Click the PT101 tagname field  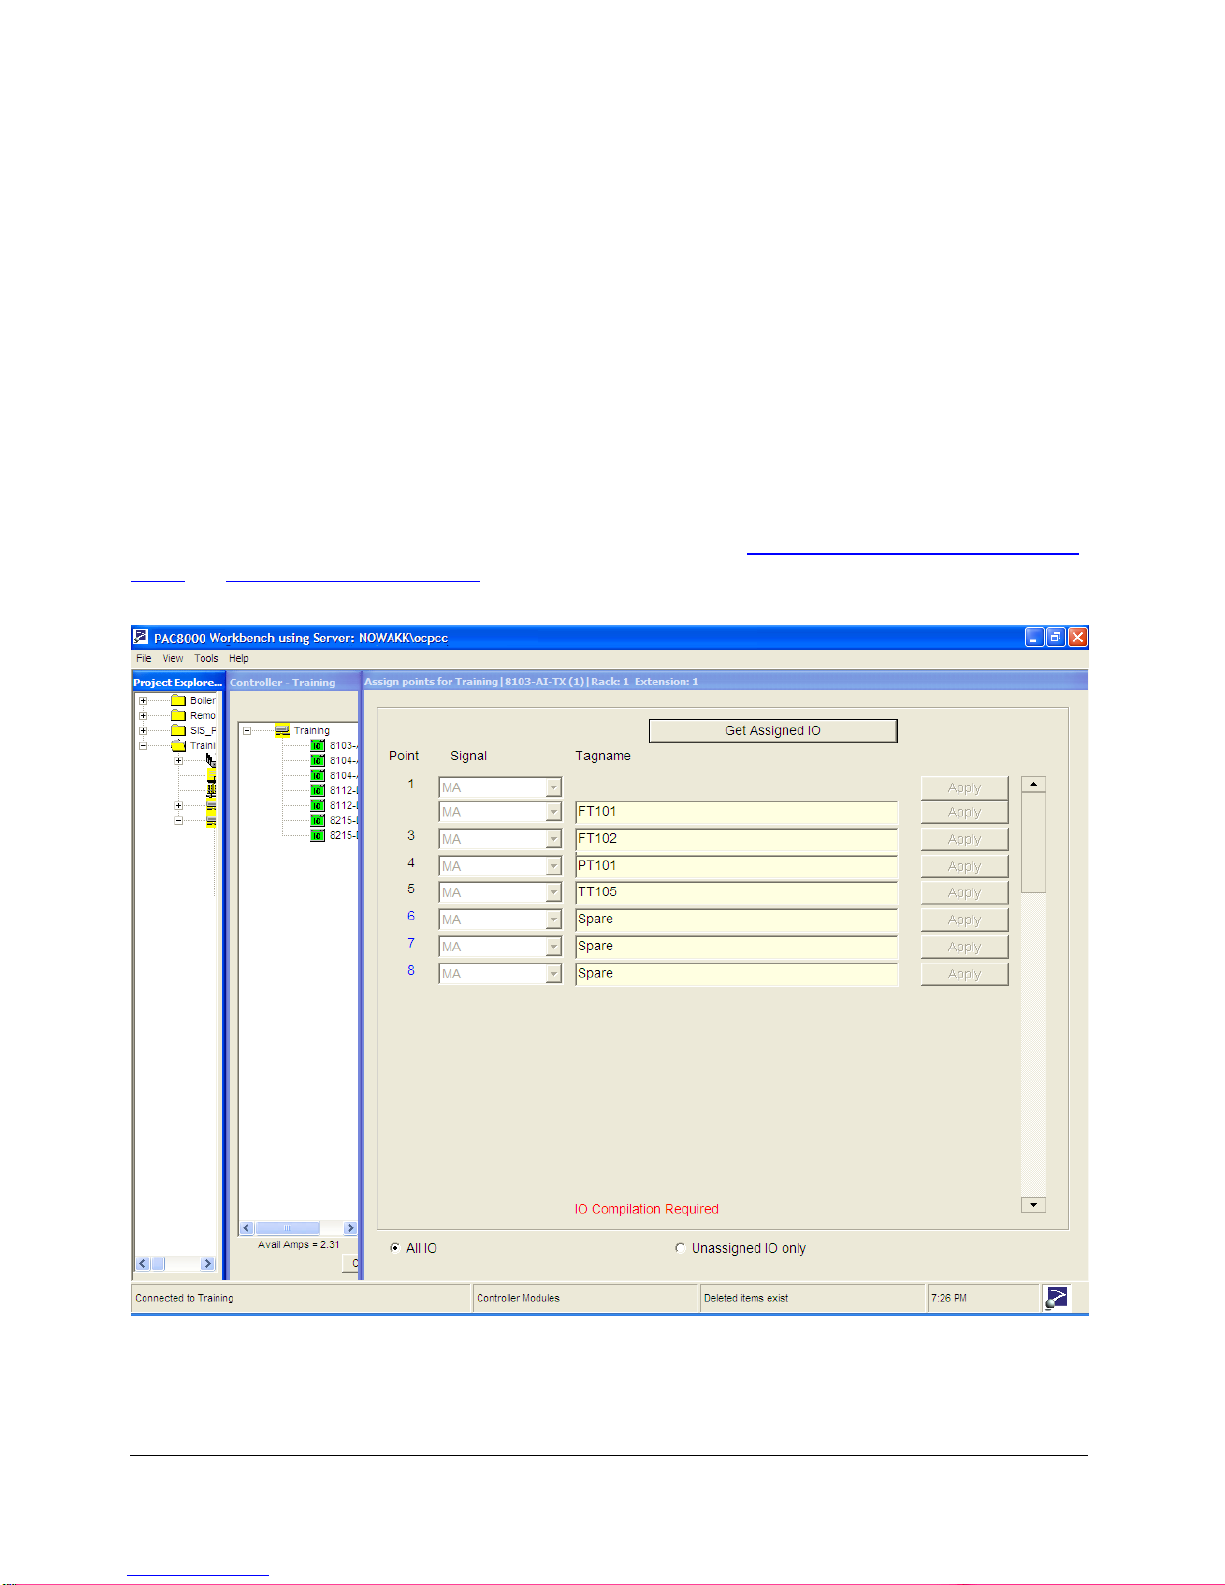point(736,866)
